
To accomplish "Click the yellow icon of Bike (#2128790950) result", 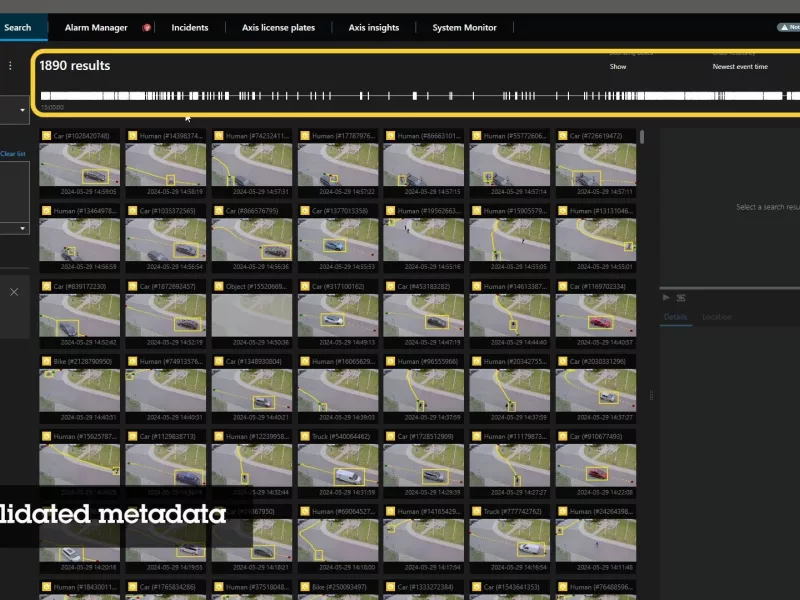I will tap(45, 361).
